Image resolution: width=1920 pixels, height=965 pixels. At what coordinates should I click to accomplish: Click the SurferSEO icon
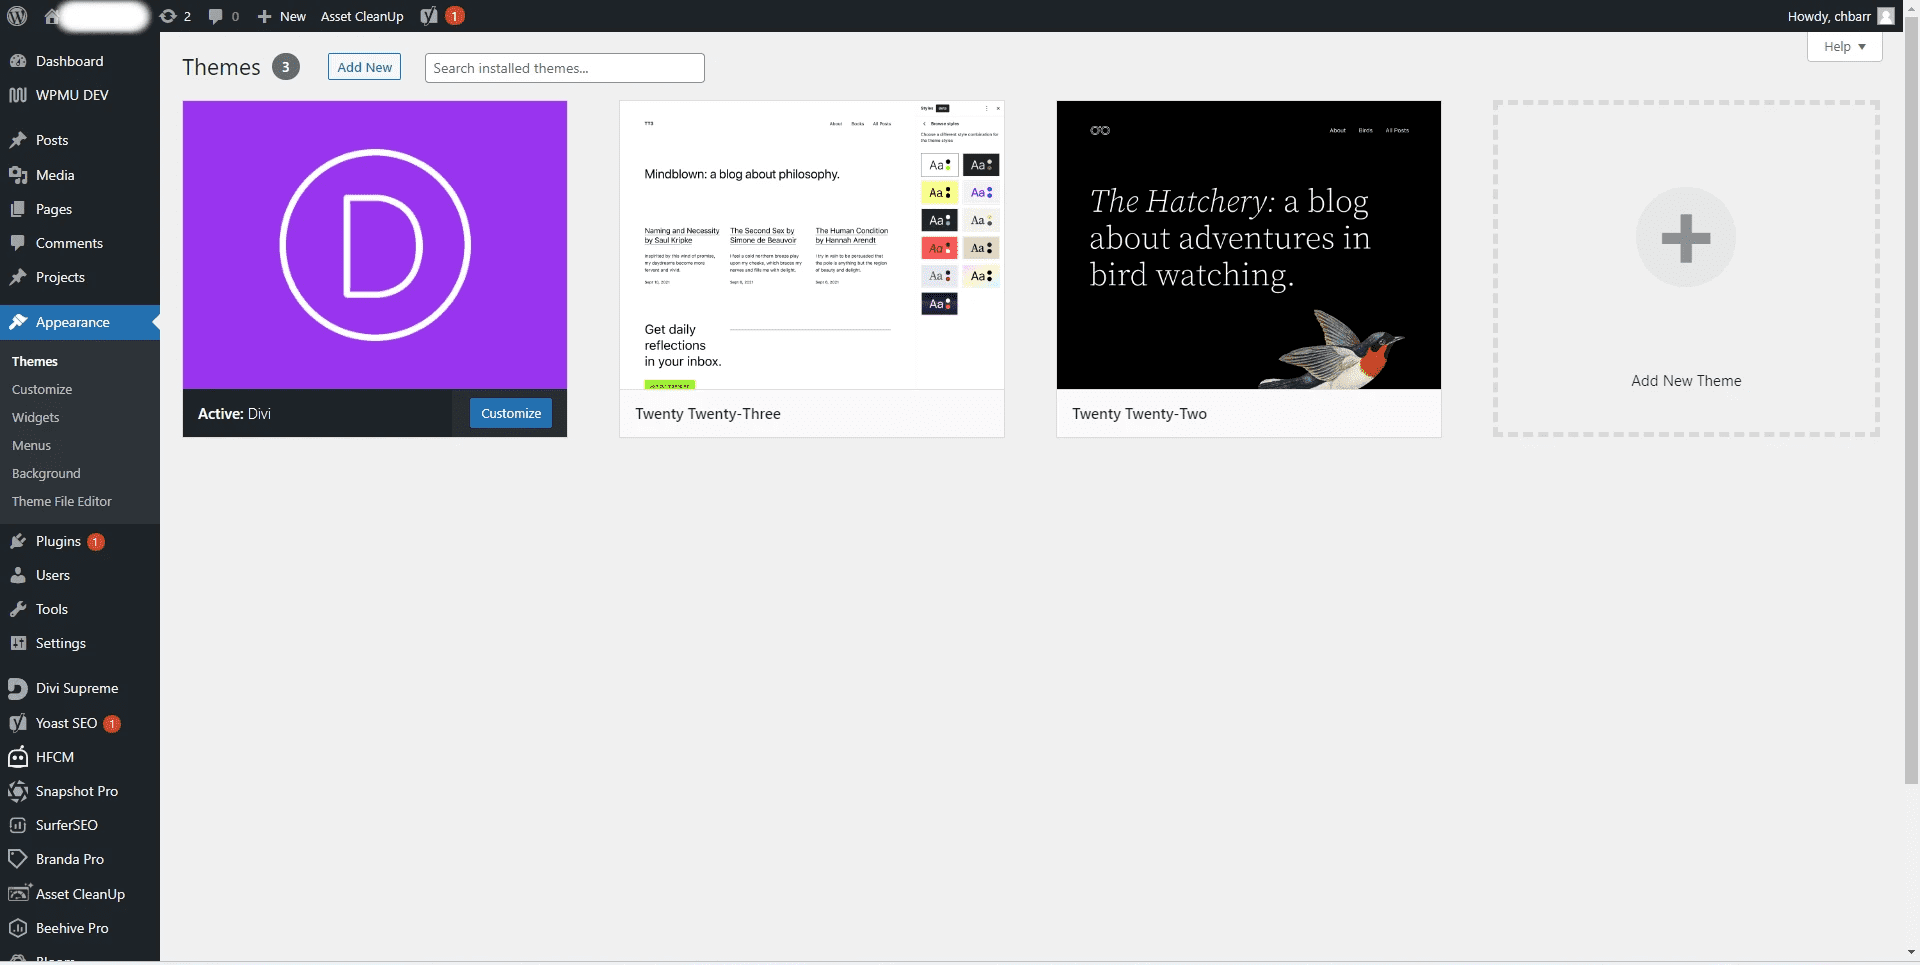coord(17,825)
